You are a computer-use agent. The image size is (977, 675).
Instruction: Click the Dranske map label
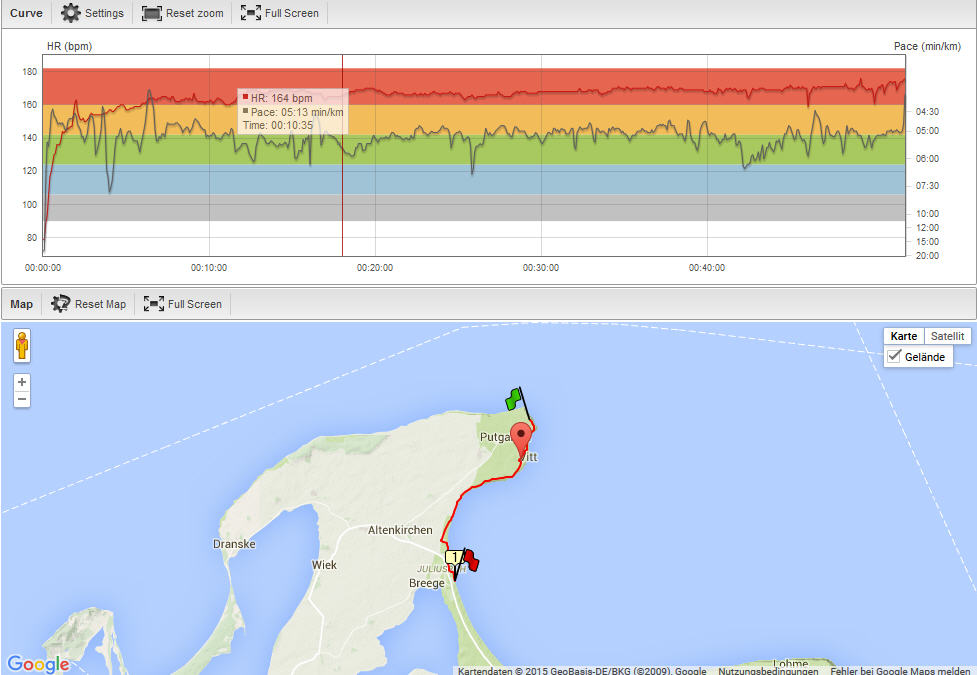(234, 543)
